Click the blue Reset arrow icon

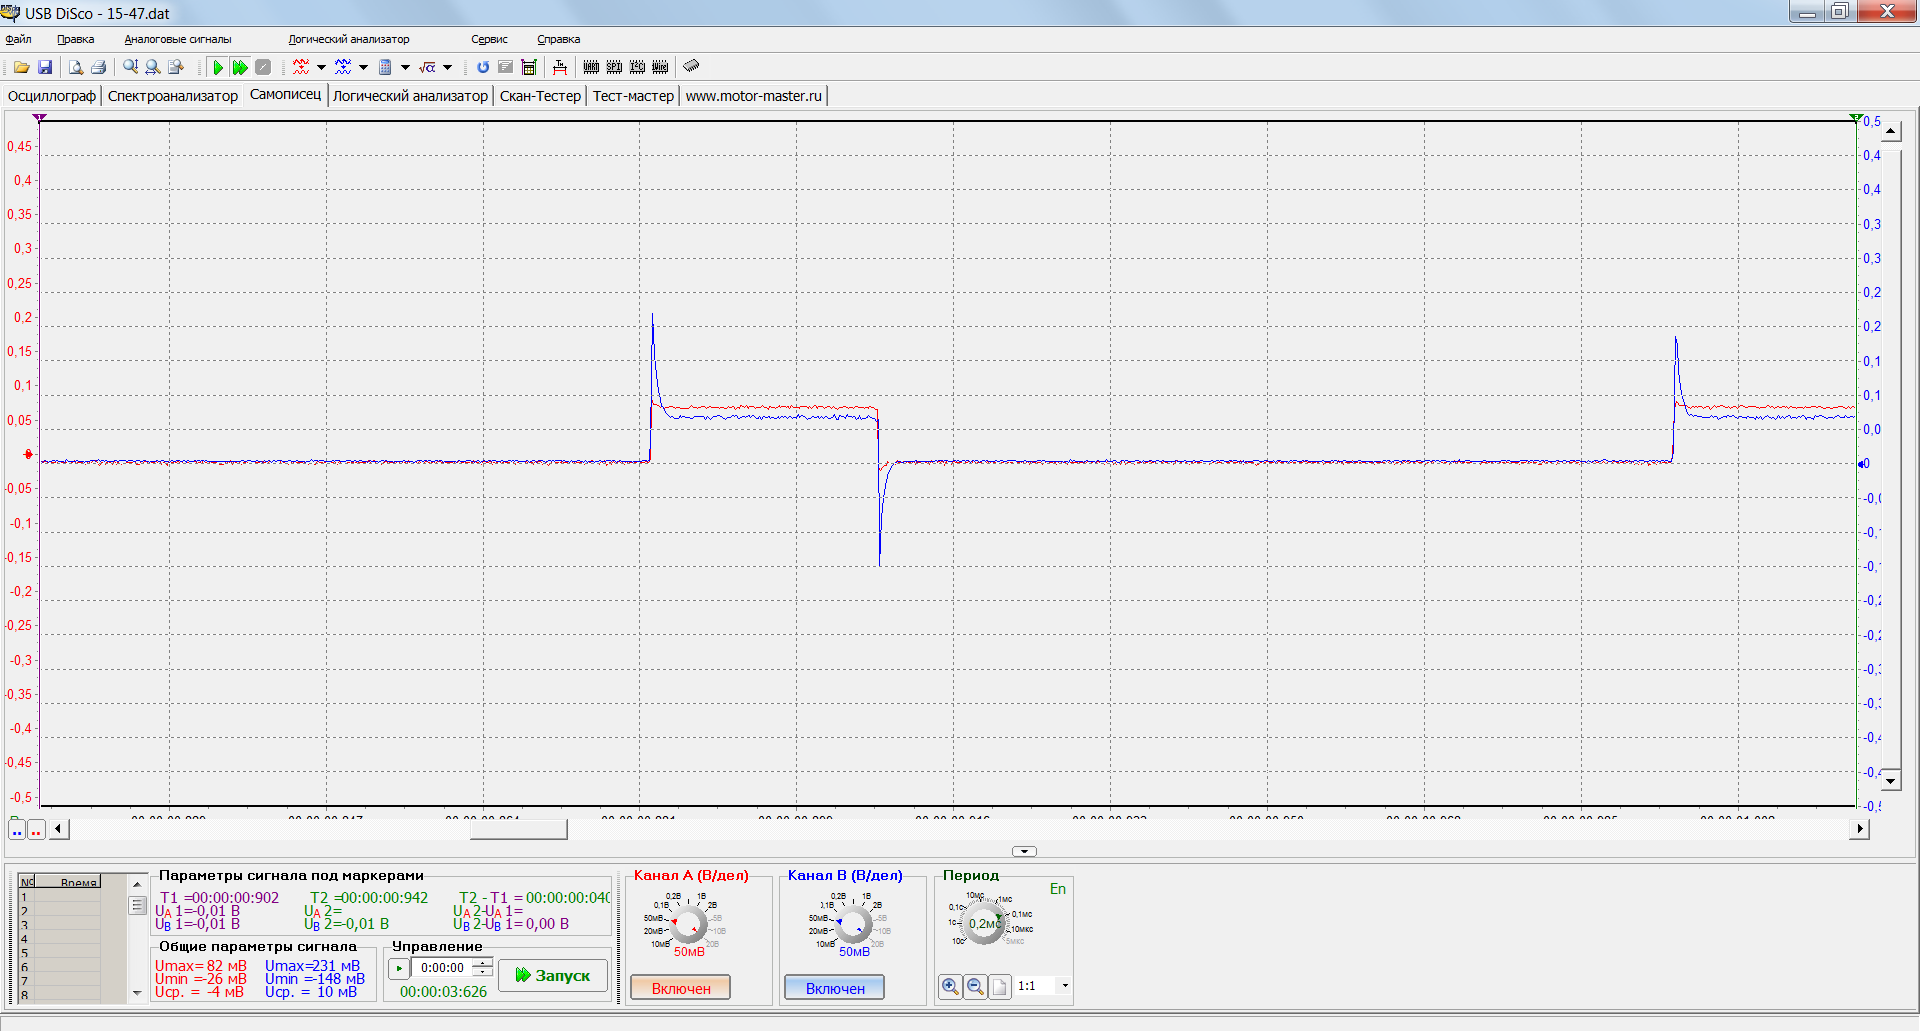pyautogui.click(x=483, y=67)
